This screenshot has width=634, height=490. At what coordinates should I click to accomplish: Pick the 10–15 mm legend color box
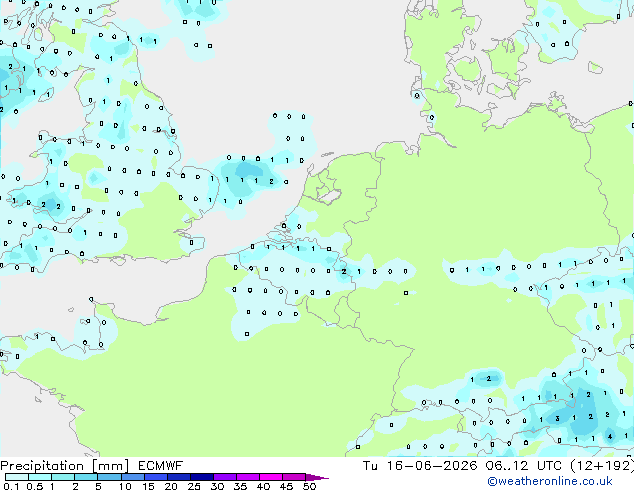click(132, 477)
